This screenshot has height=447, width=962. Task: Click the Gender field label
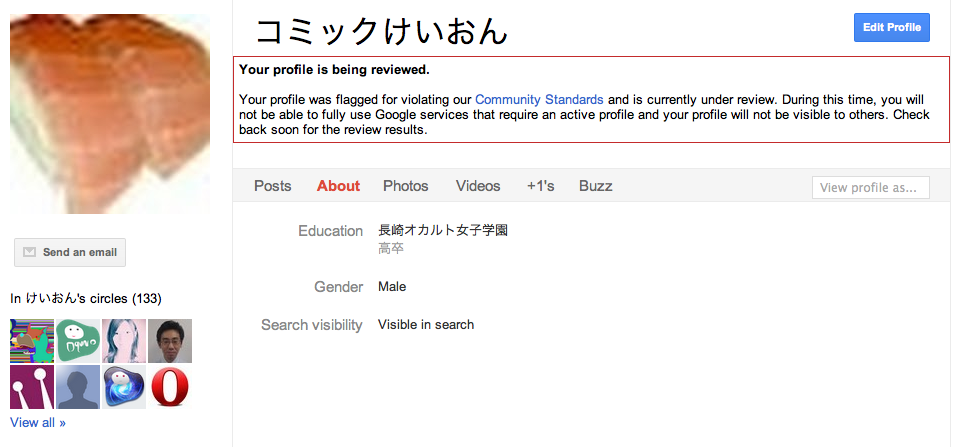click(339, 287)
